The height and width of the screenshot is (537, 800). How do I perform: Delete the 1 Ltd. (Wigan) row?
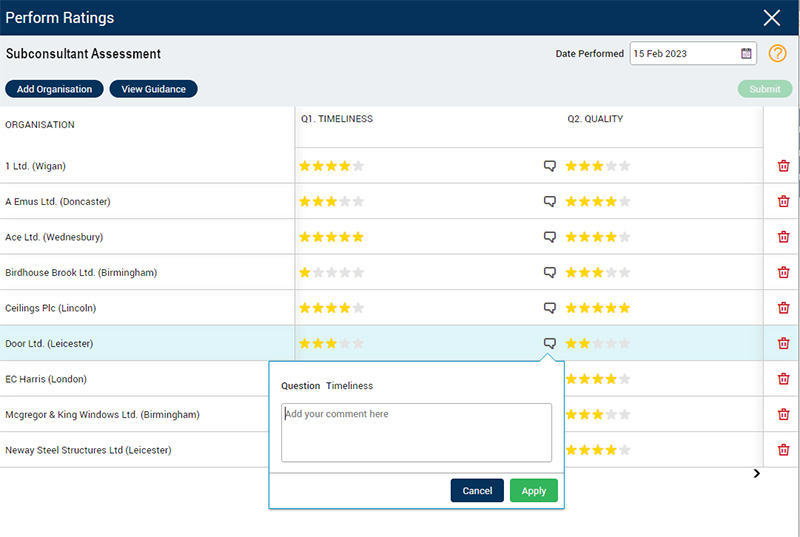pyautogui.click(x=783, y=166)
